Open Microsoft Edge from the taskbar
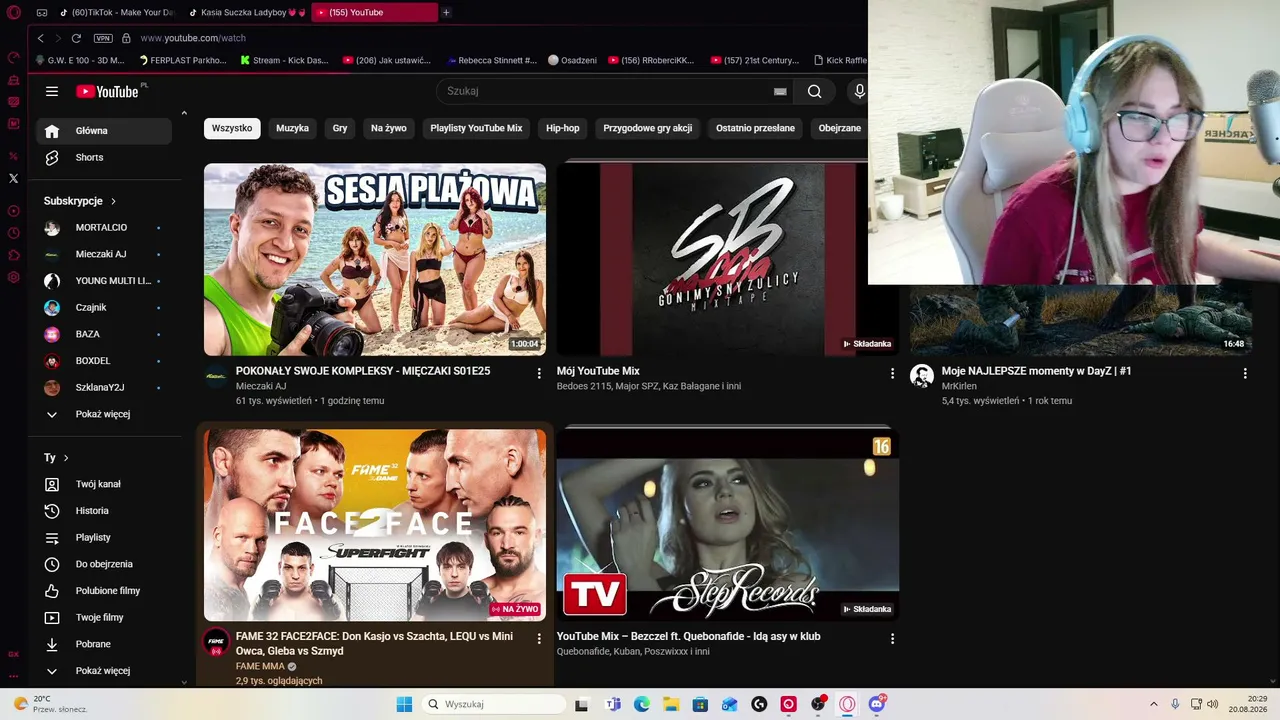Viewport: 1280px width, 720px height. (642, 704)
